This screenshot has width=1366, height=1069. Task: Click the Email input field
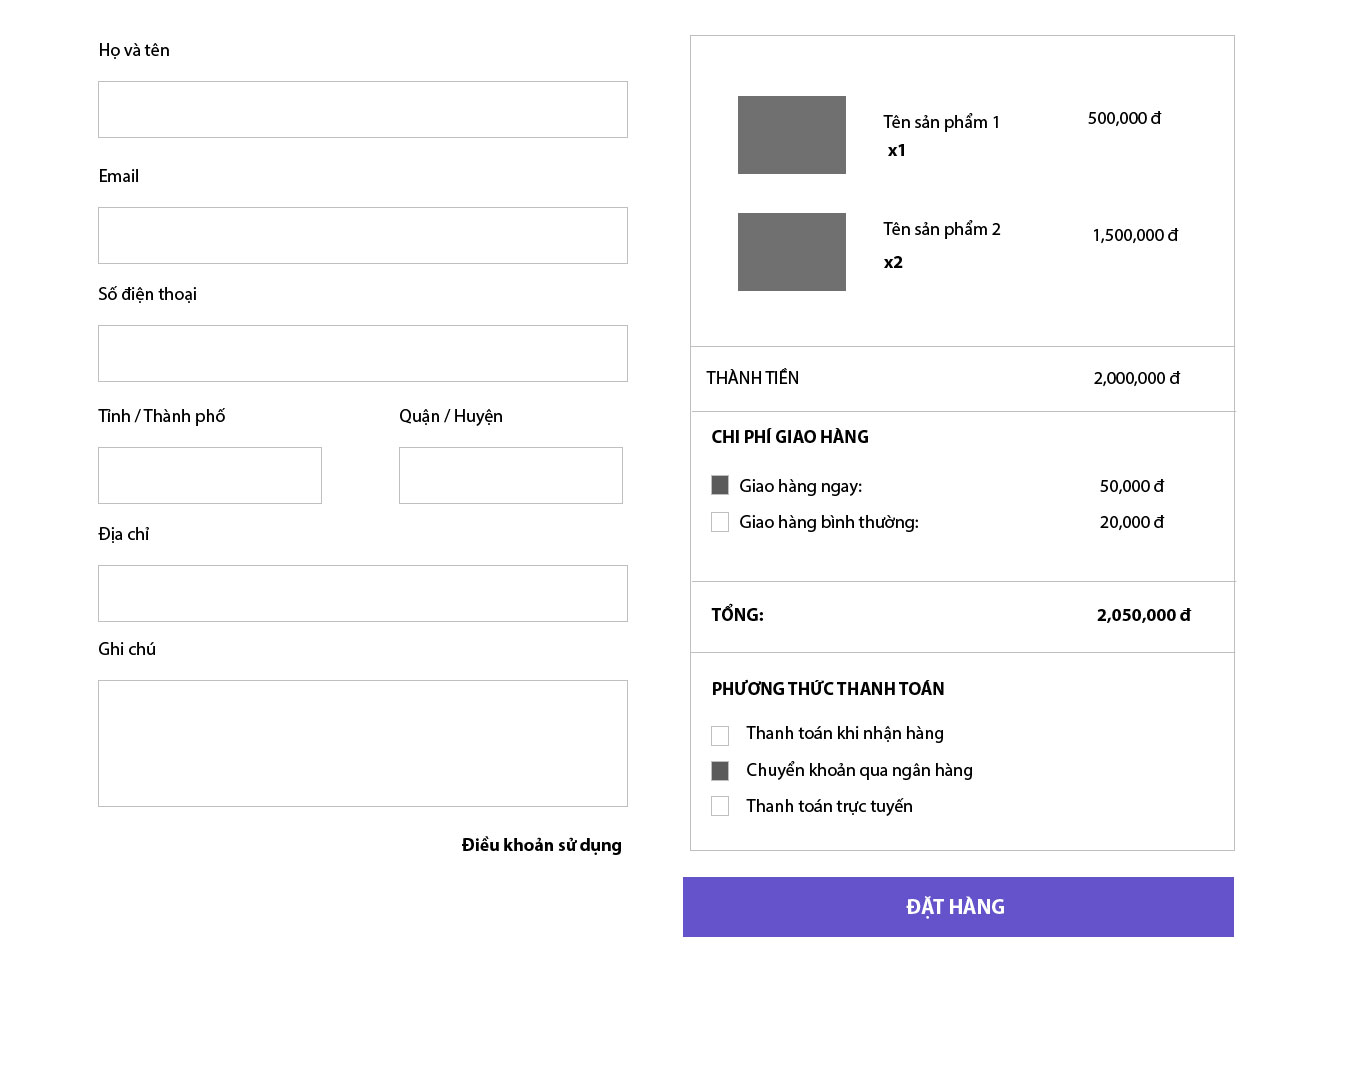pyautogui.click(x=362, y=235)
